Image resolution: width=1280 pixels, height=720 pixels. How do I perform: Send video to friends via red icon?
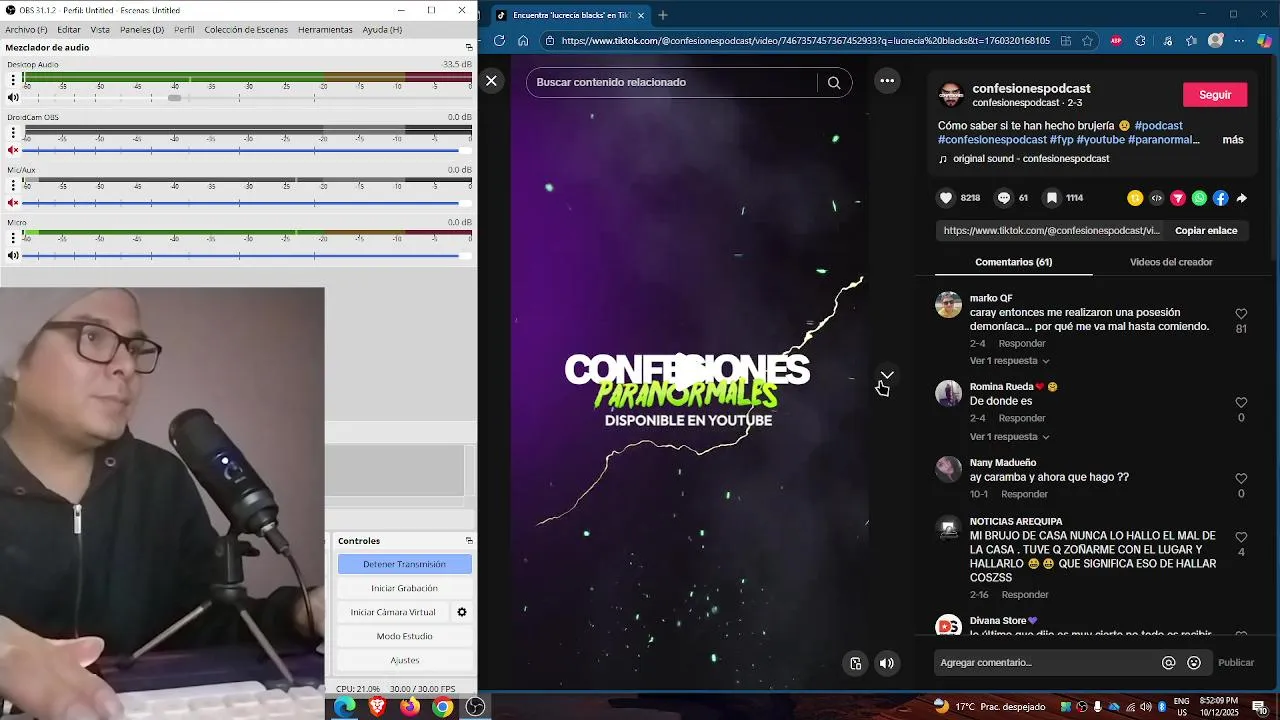click(x=1178, y=198)
